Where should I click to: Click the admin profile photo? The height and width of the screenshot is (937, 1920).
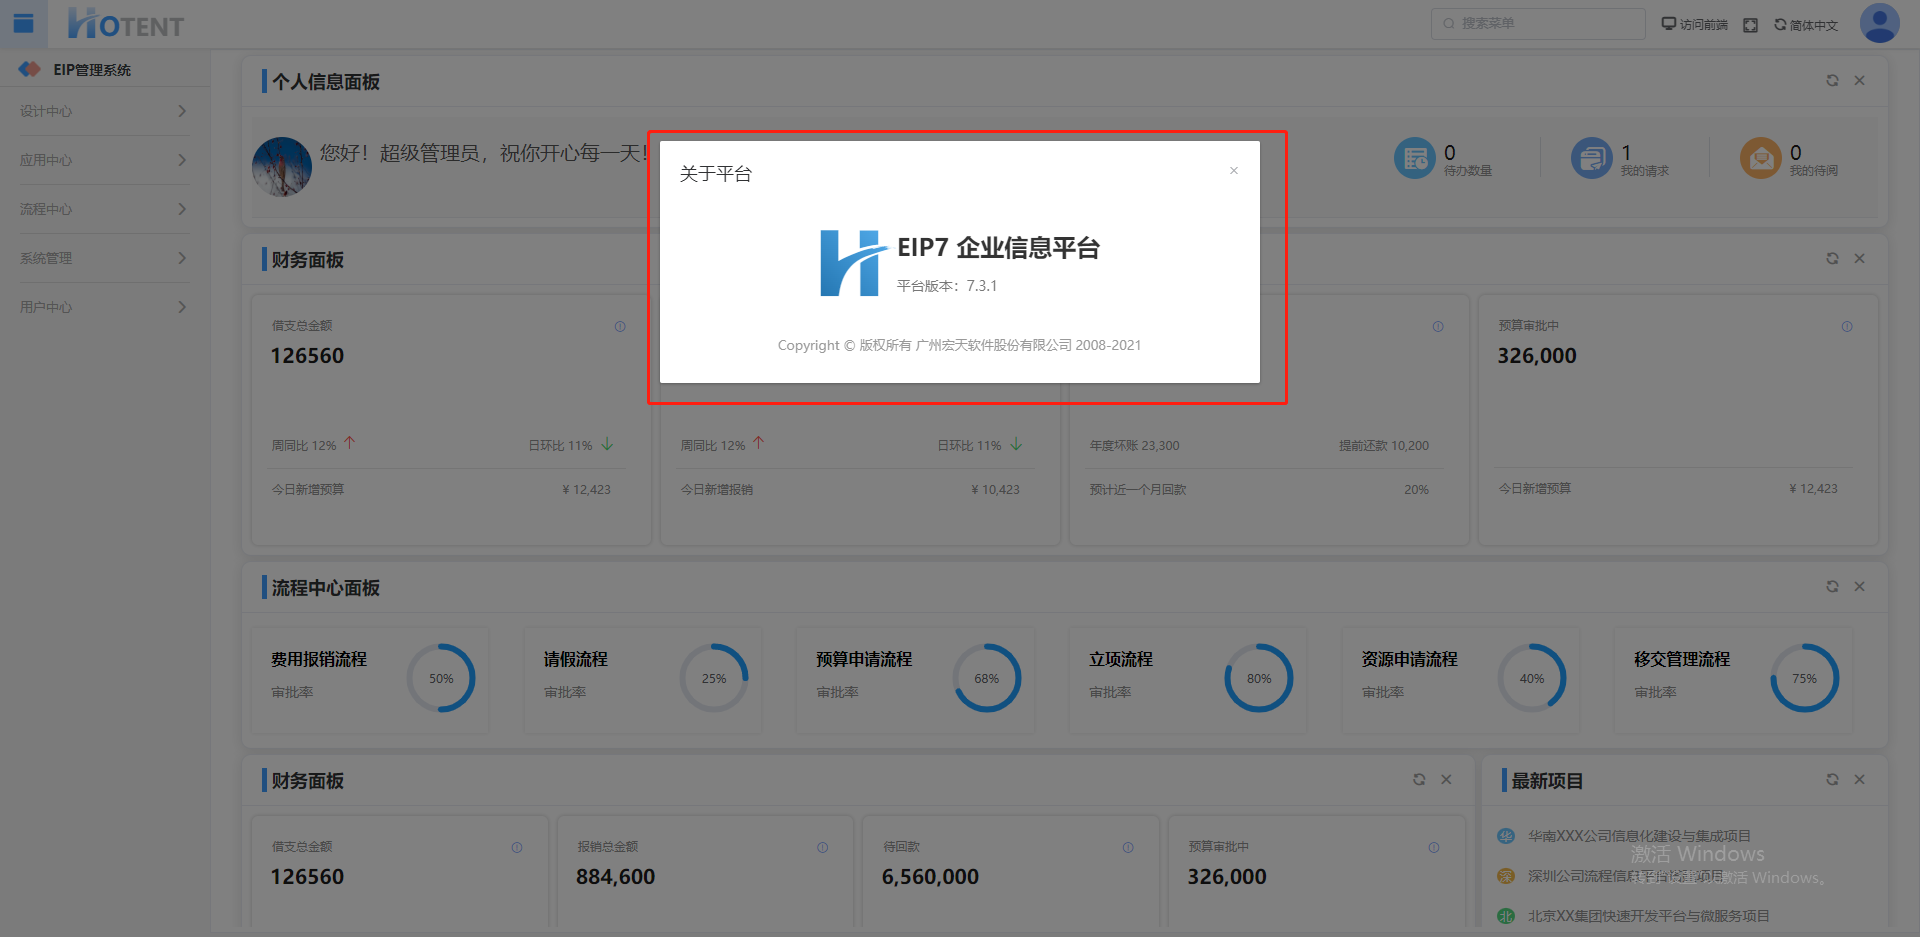282,166
